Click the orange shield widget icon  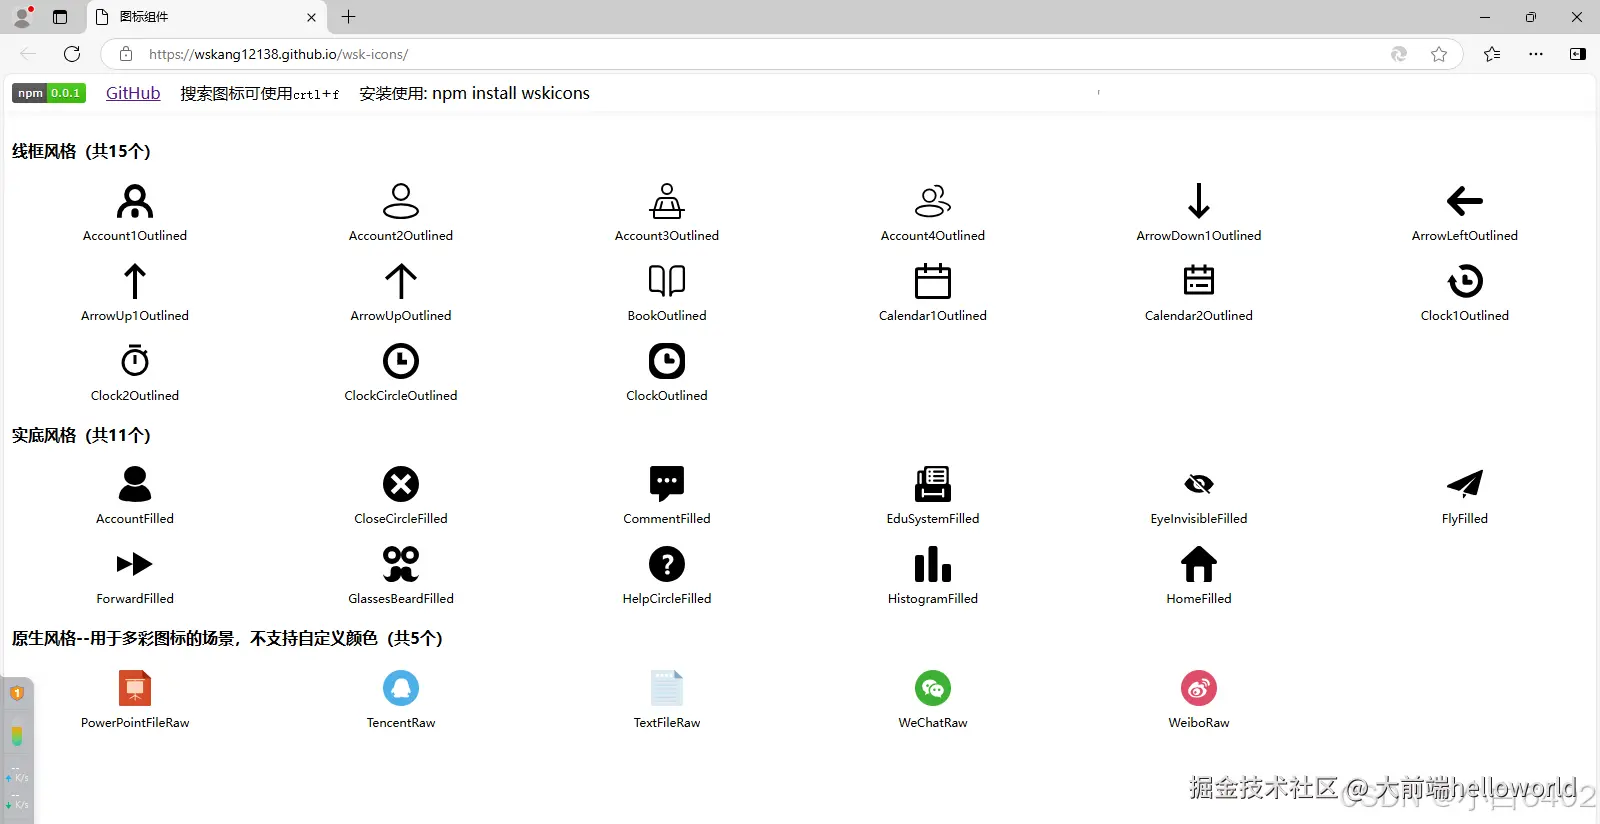coord(17,693)
